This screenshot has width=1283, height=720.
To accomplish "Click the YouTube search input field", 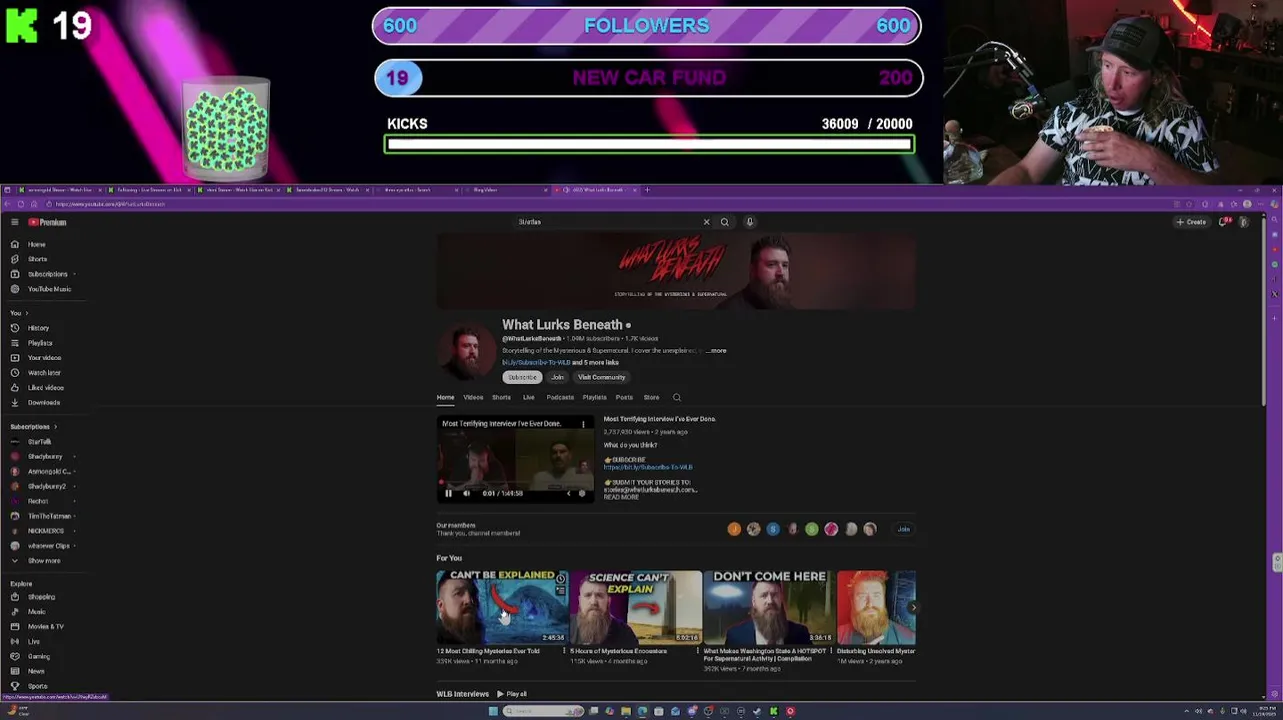I will [605, 222].
